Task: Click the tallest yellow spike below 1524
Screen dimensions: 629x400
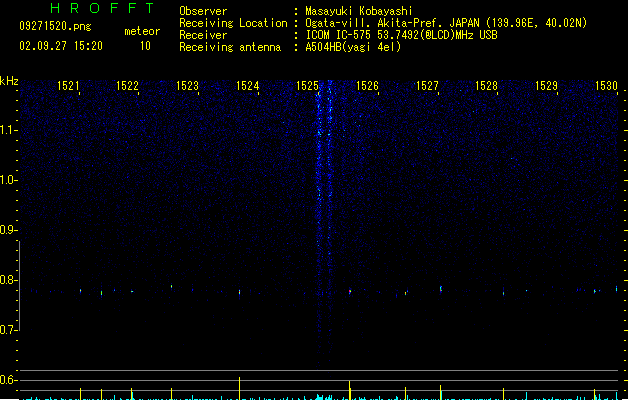Action: pos(239,388)
